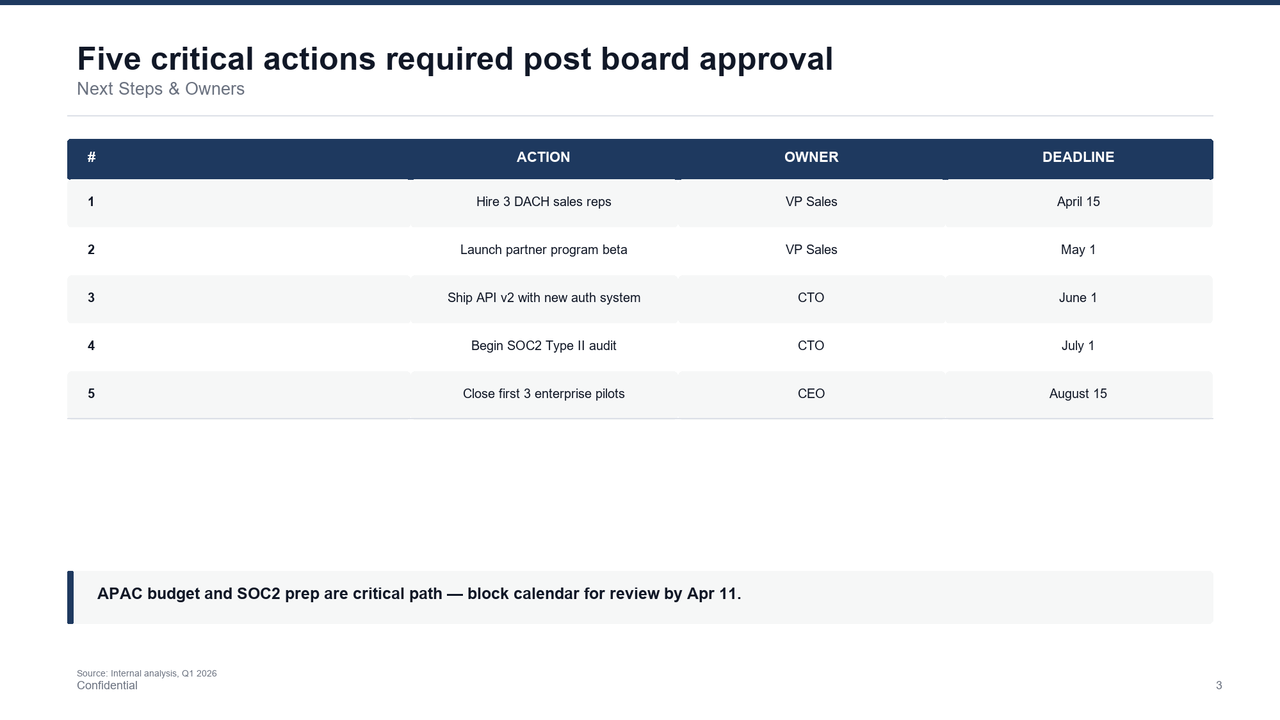Select the 'May 1' deadline cell
This screenshot has height=720, width=1280.
[1078, 250]
